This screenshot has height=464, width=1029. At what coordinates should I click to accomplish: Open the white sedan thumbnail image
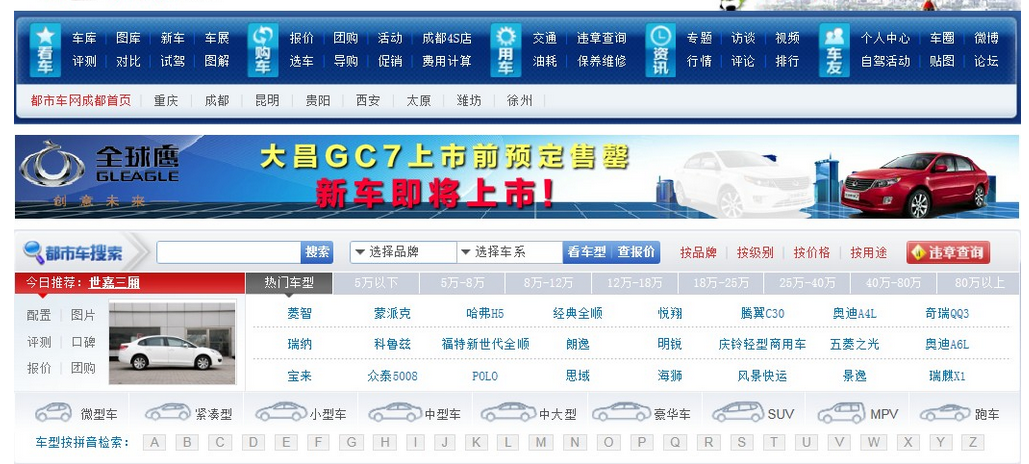[x=171, y=343]
